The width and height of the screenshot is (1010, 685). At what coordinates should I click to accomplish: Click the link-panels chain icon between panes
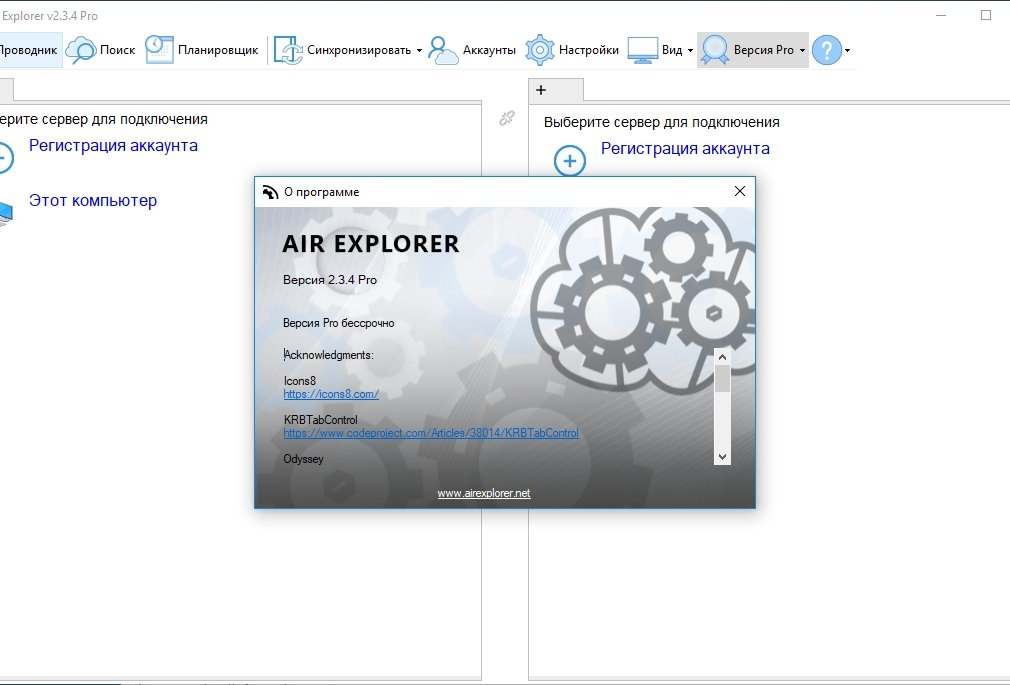pos(507,118)
